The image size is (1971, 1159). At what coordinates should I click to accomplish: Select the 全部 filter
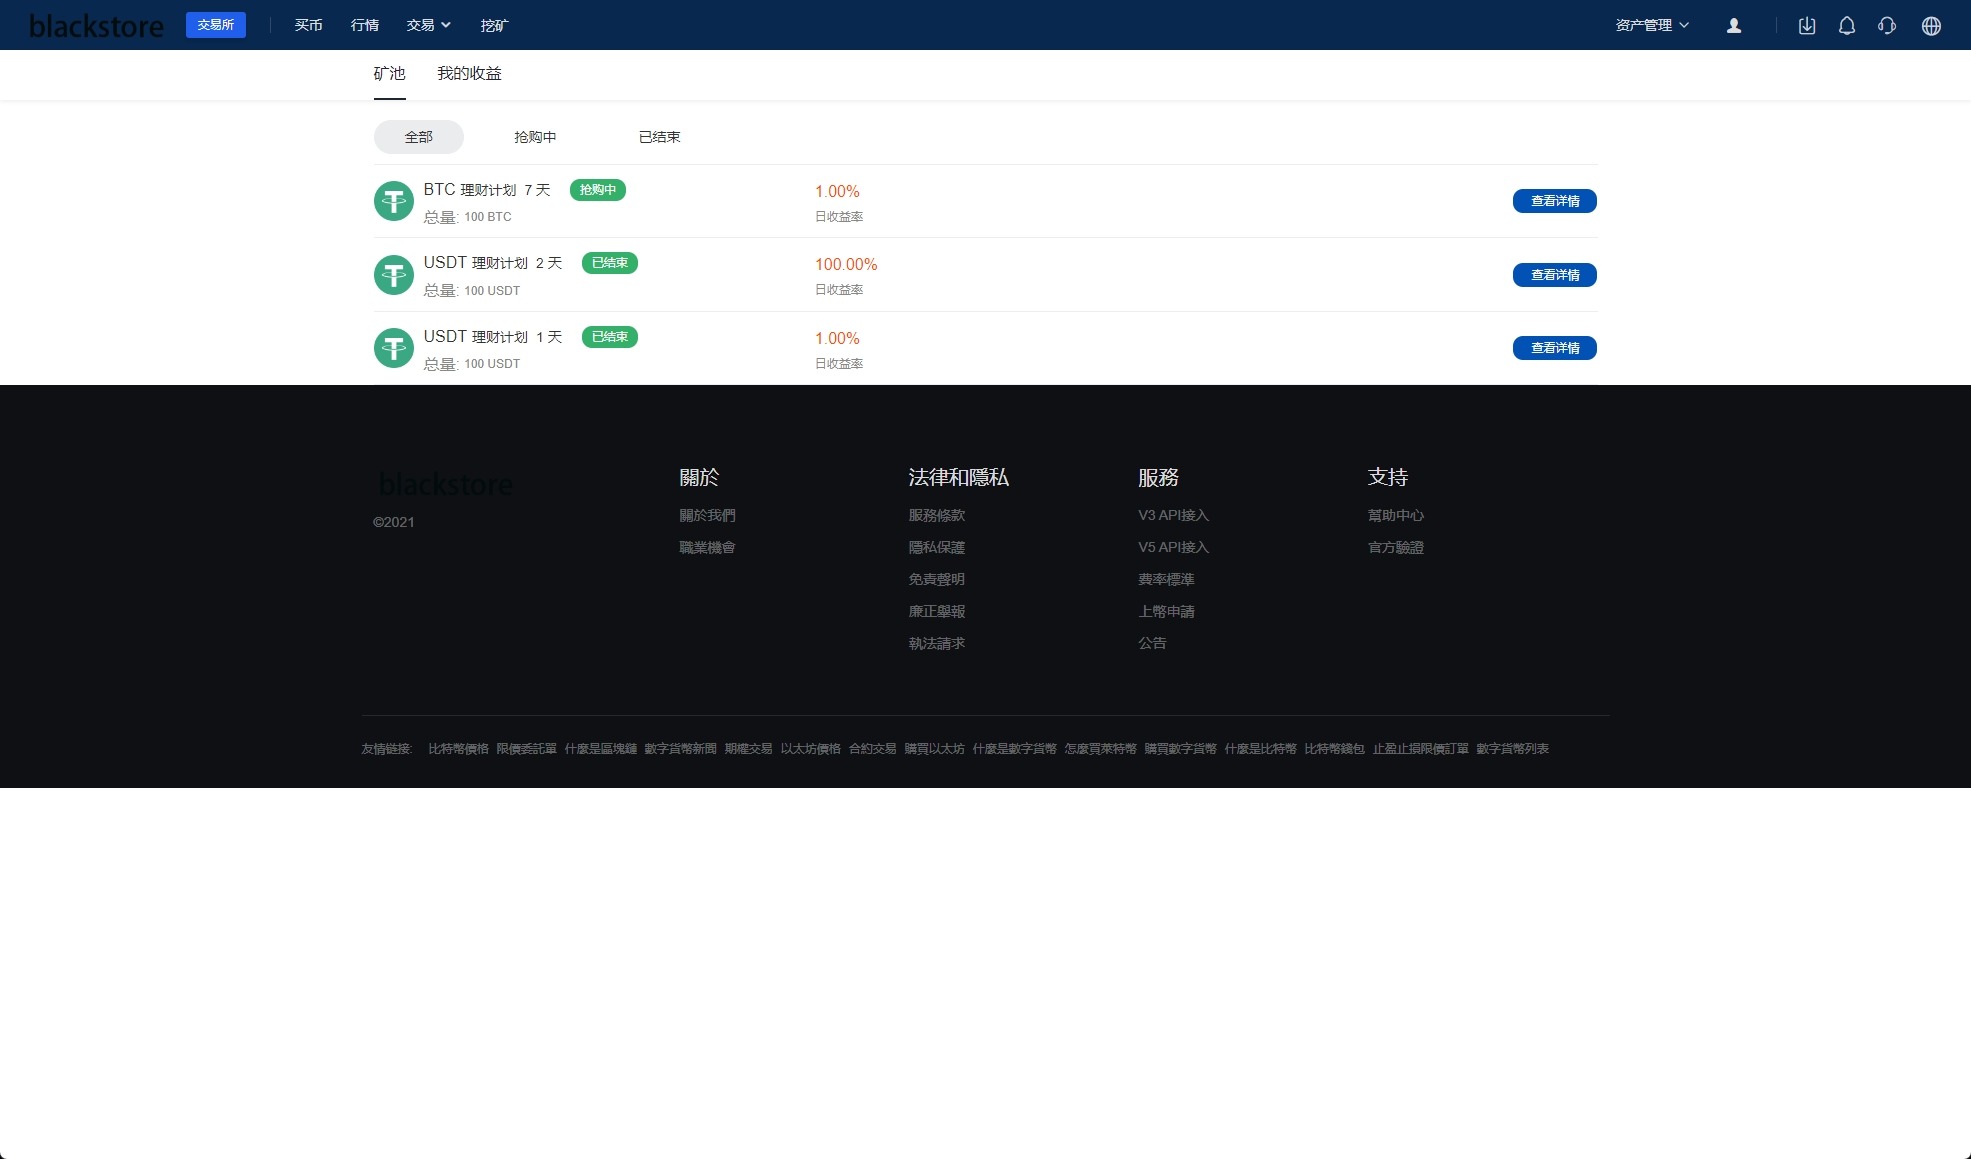(x=419, y=137)
